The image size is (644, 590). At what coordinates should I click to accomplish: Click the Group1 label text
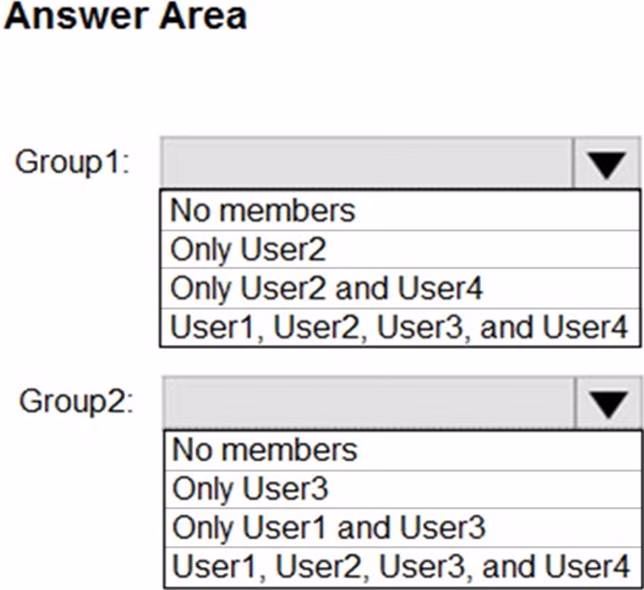(x=72, y=163)
